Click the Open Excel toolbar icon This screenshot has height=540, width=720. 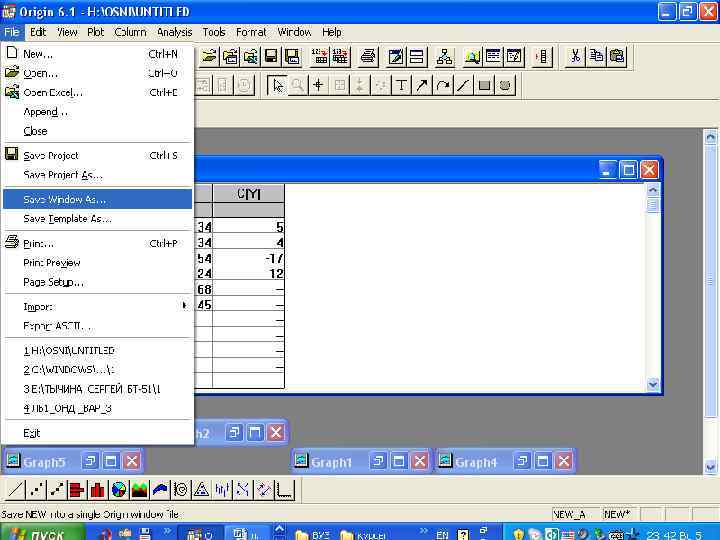251,57
